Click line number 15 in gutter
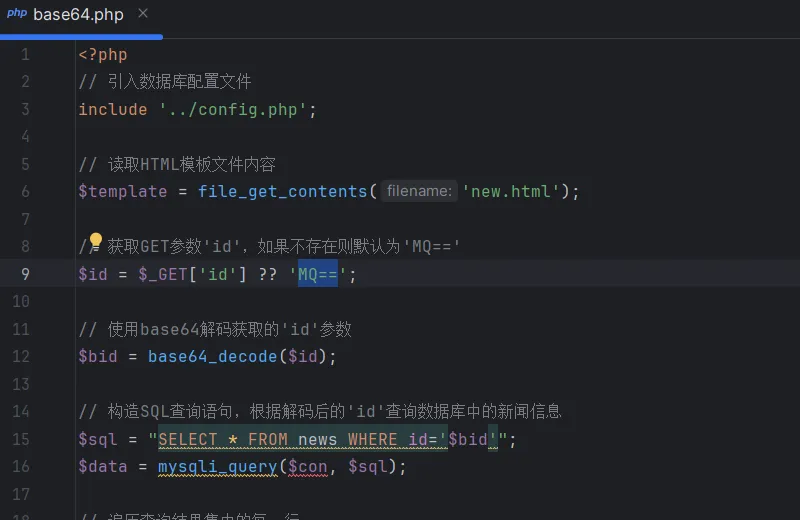The width and height of the screenshot is (800, 520). pos(22,439)
